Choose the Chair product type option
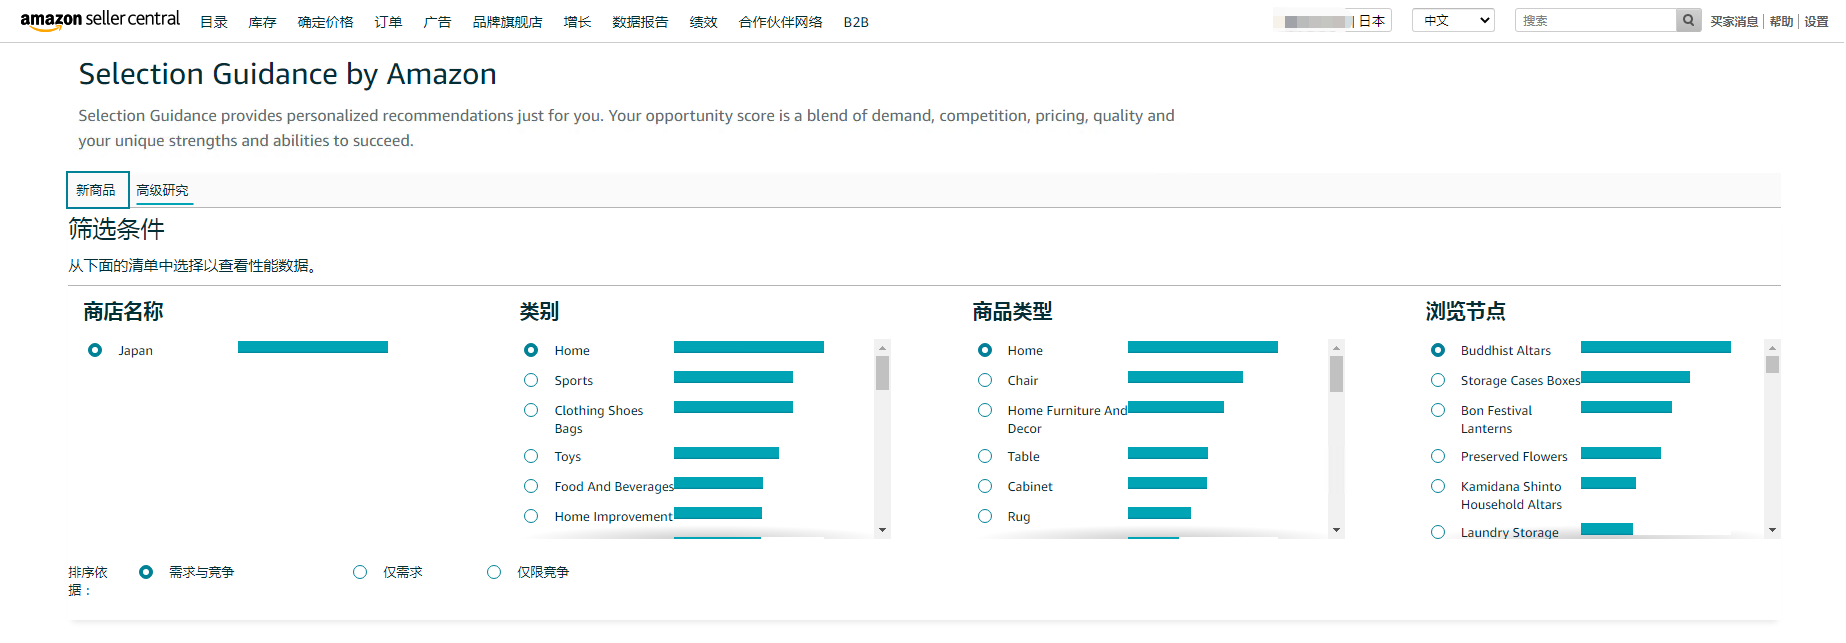The height and width of the screenshot is (643, 1846). pos(985,380)
